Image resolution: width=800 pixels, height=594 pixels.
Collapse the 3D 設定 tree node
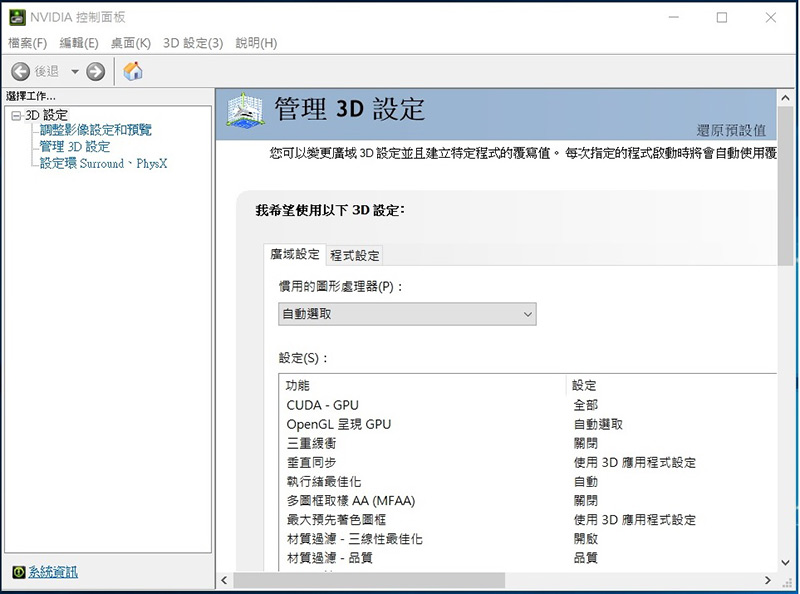click(15, 116)
